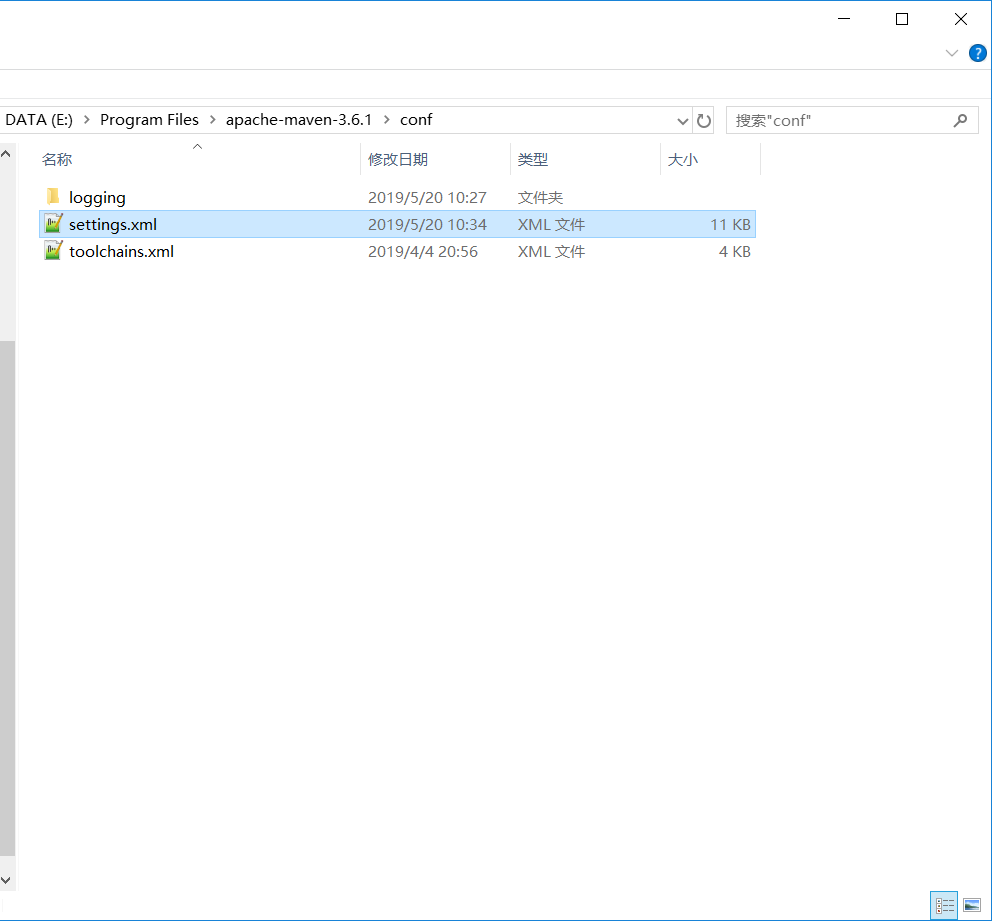Screen dimensions: 992x921
Task: Click the navigation pane scroll up arrow
Action: [x=6, y=154]
